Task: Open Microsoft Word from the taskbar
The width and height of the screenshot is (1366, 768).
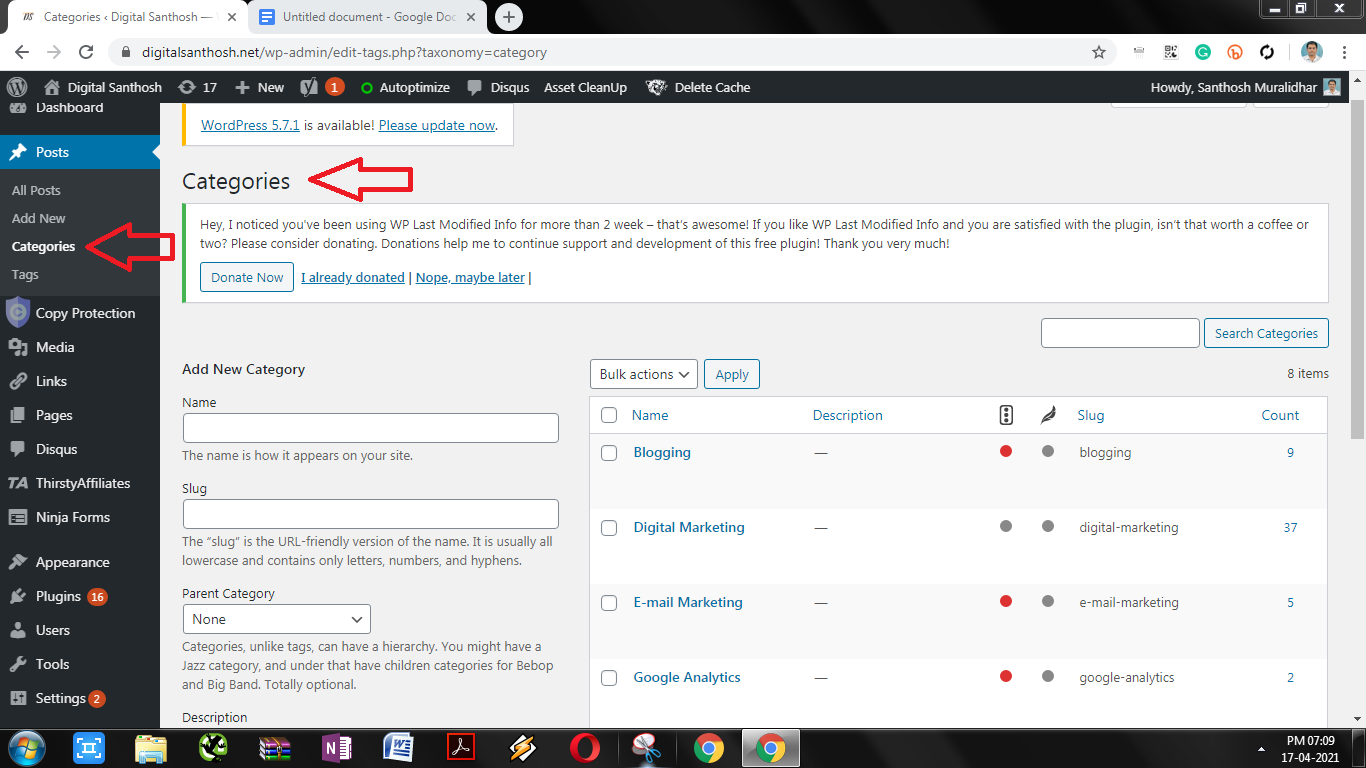Action: [x=398, y=747]
